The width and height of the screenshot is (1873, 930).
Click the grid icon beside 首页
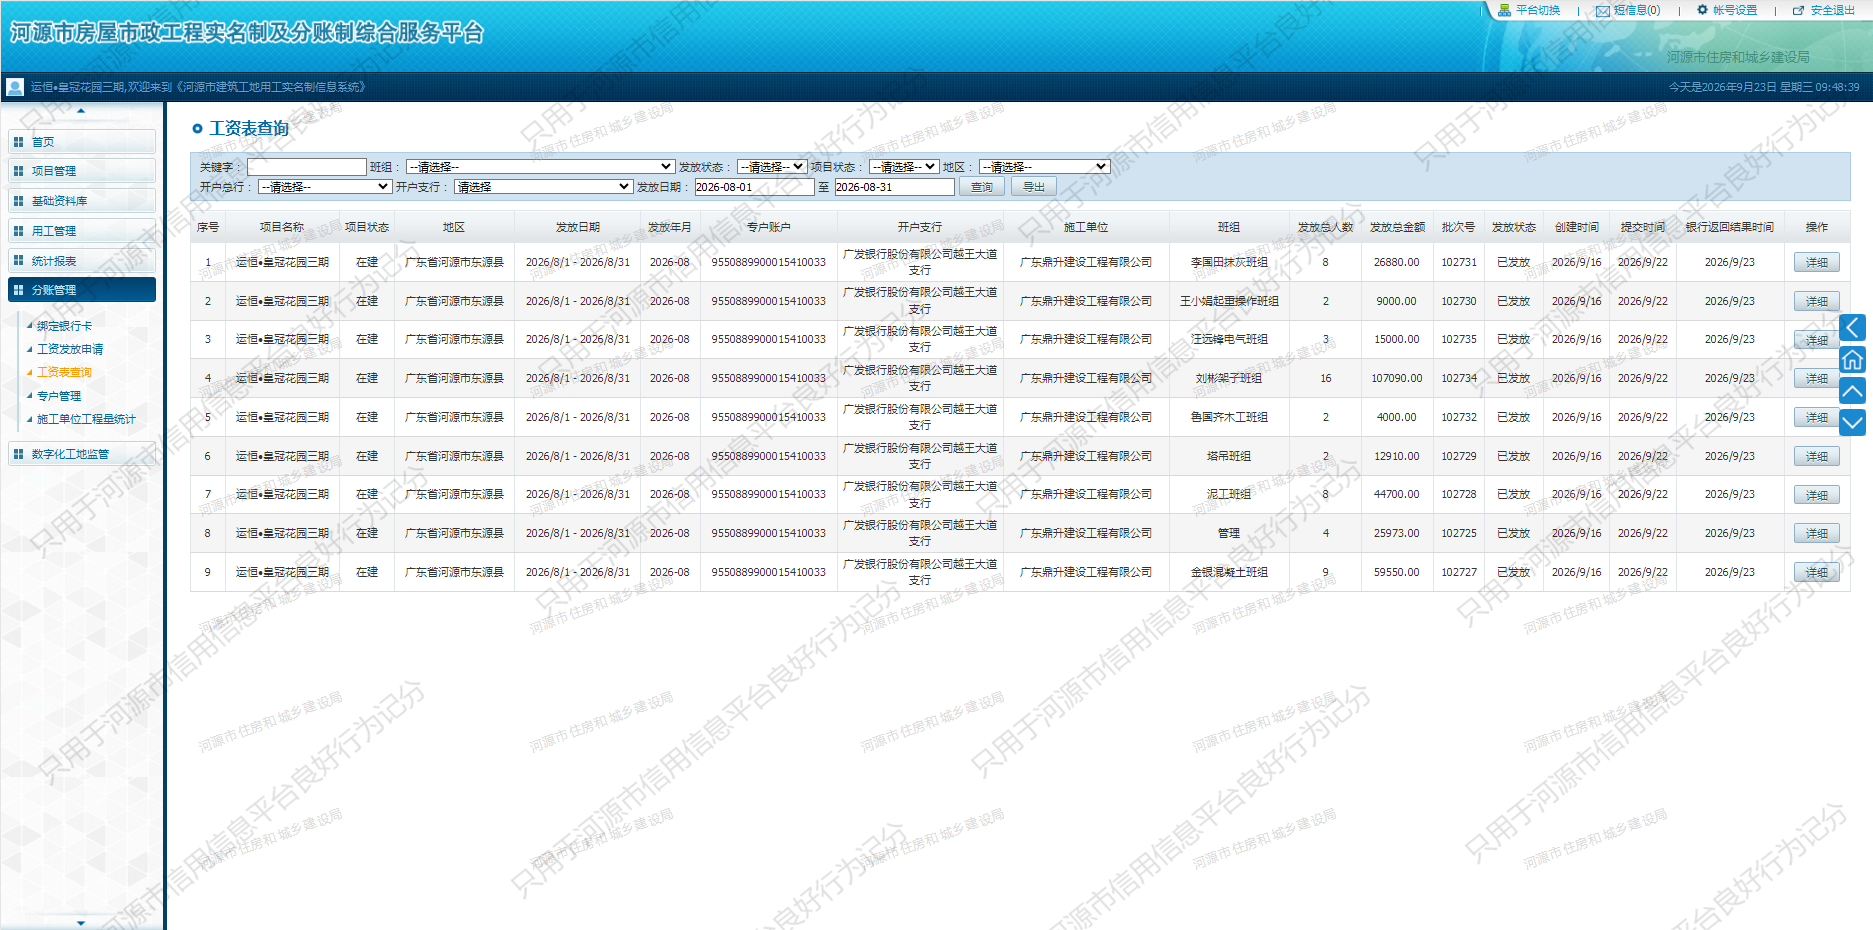click(18, 142)
